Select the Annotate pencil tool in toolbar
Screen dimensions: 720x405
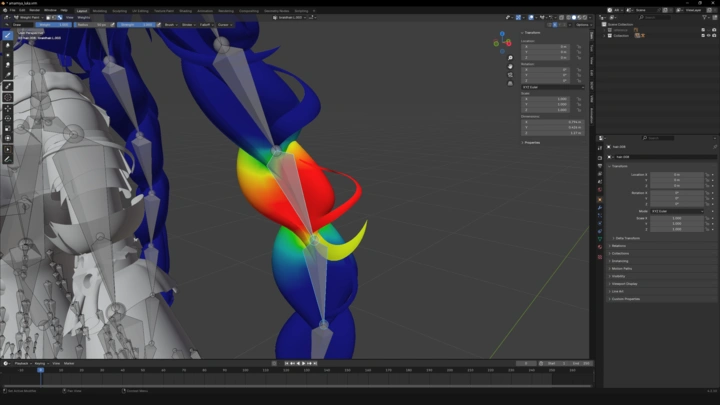tap(7, 159)
